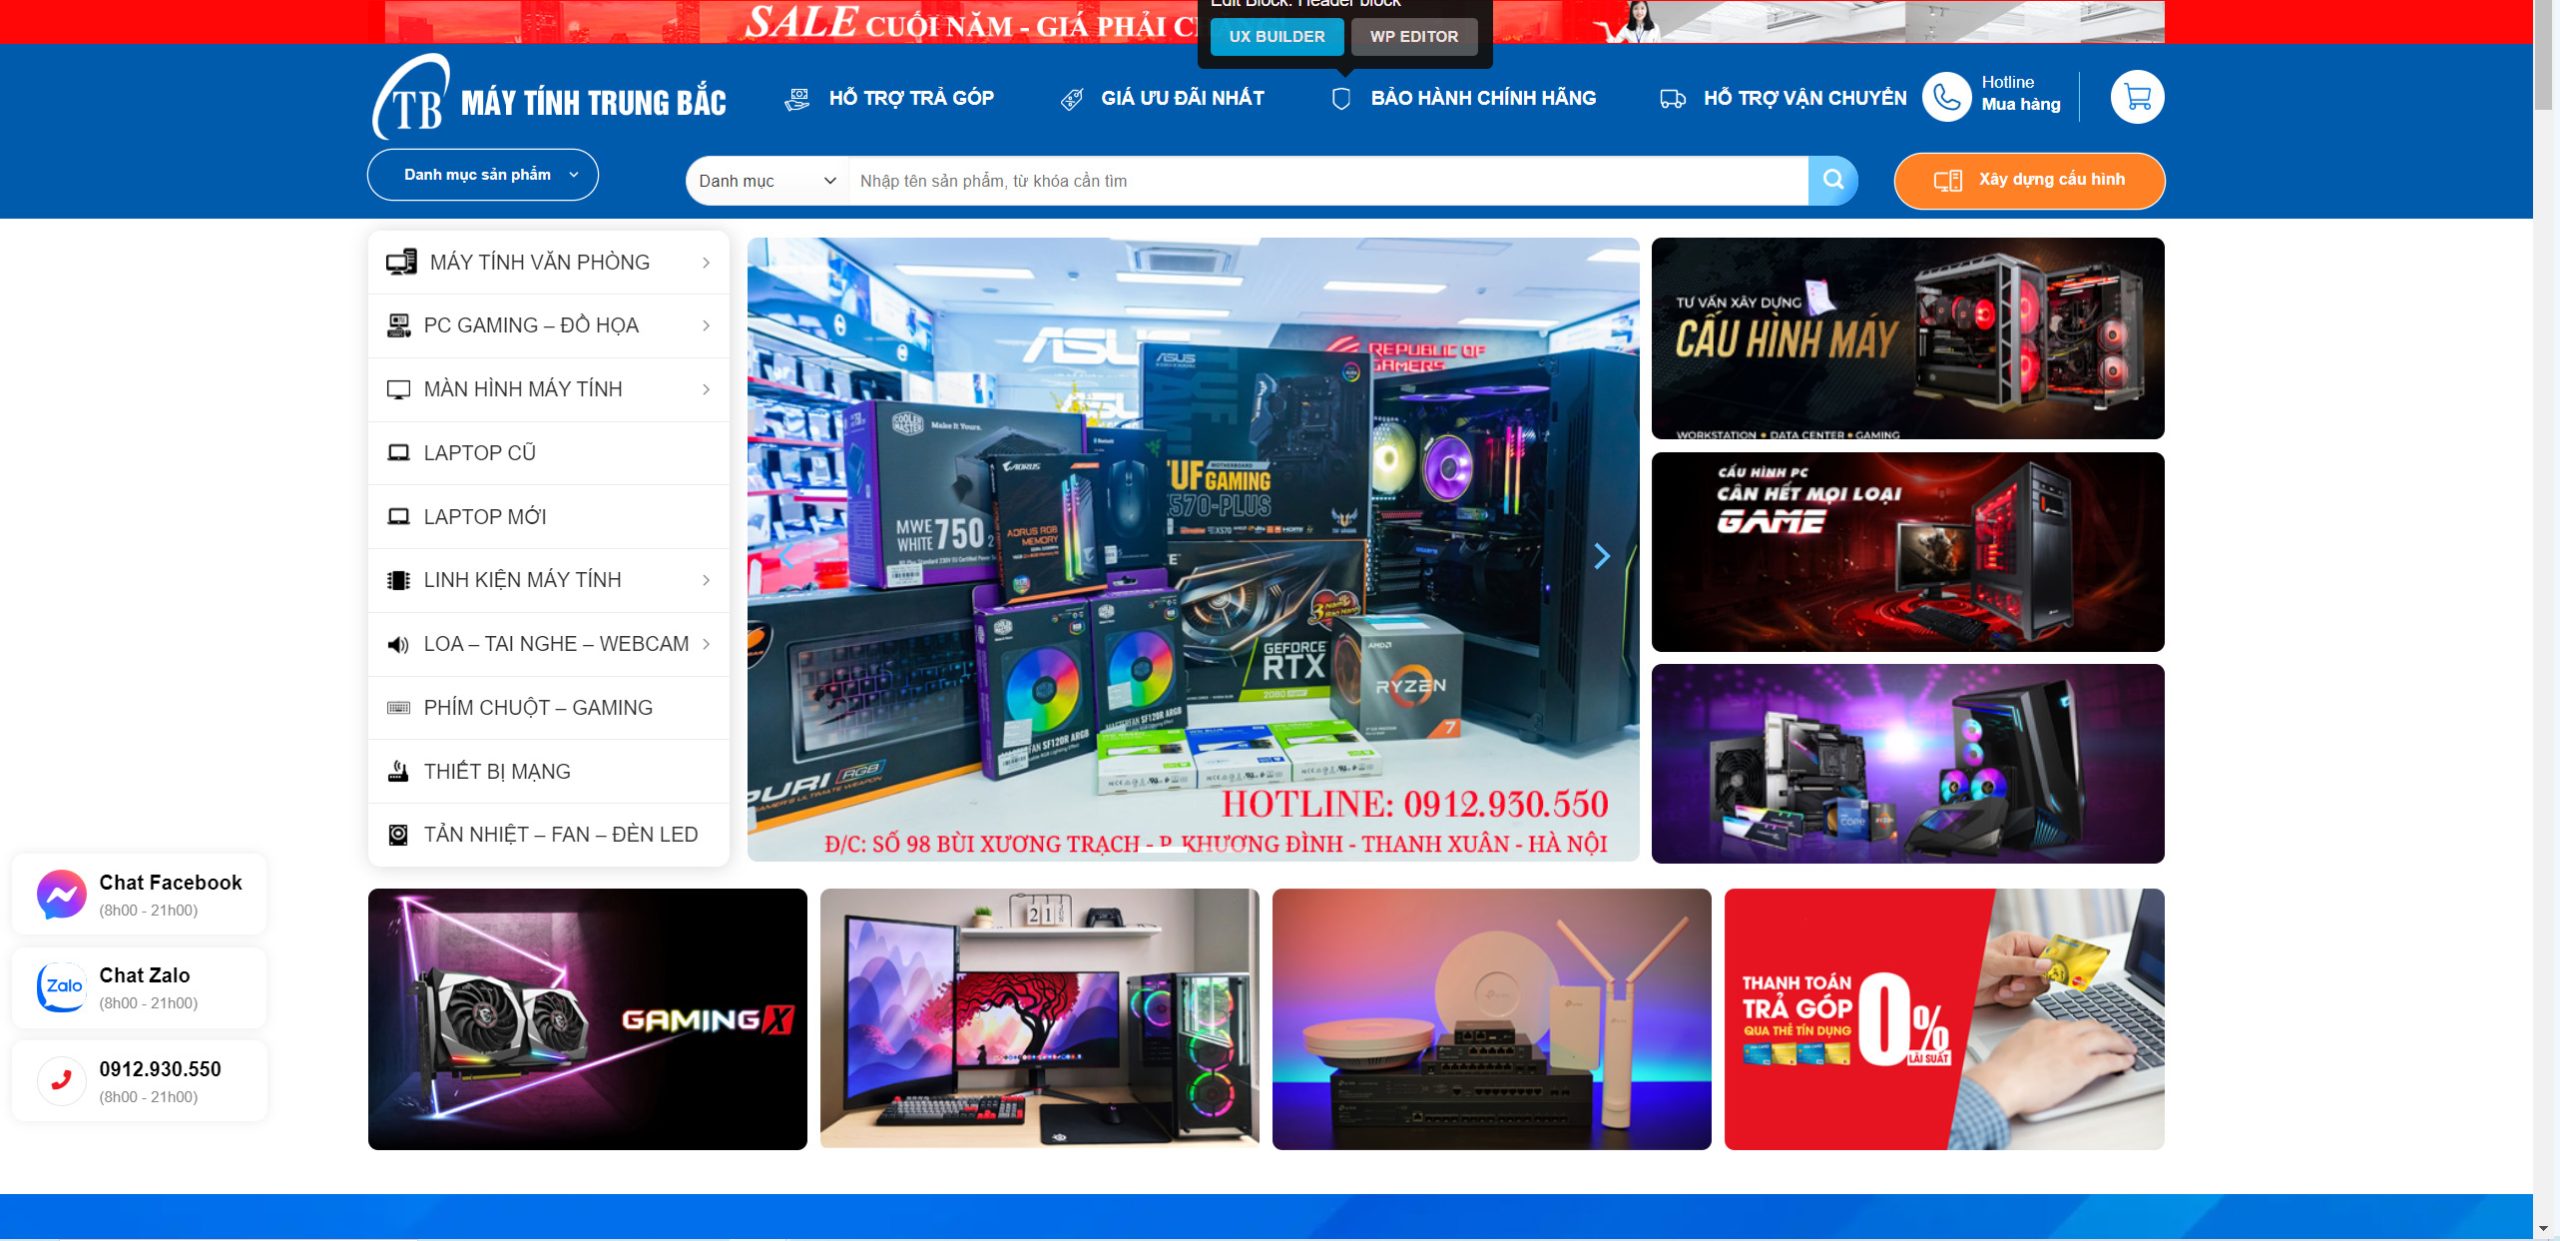Click the shopping cart icon
The height and width of the screenshot is (1241, 2560).
pos(2137,97)
